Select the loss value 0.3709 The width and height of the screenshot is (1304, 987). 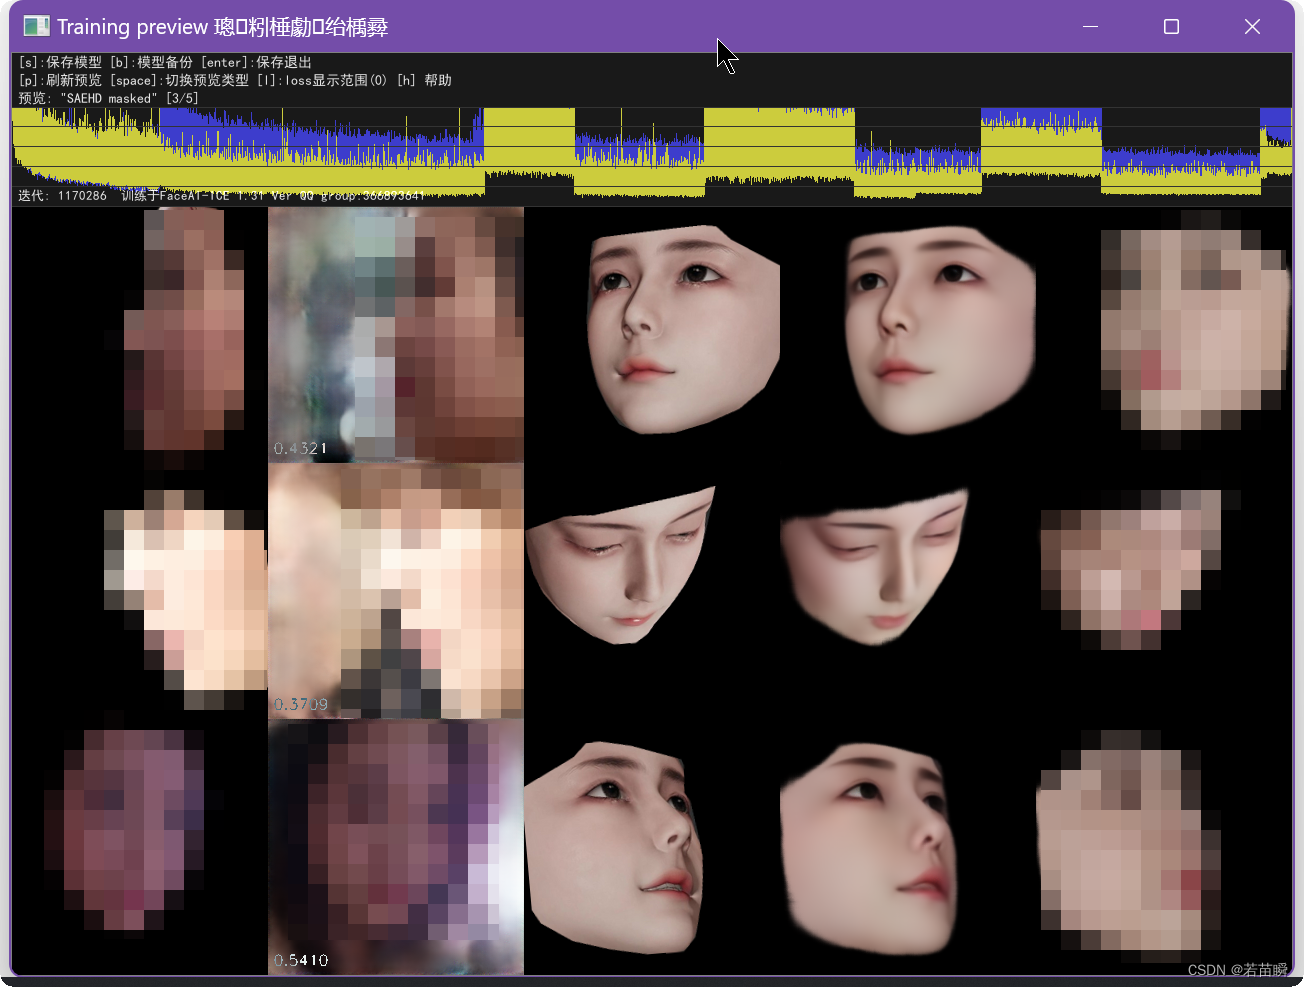click(300, 704)
